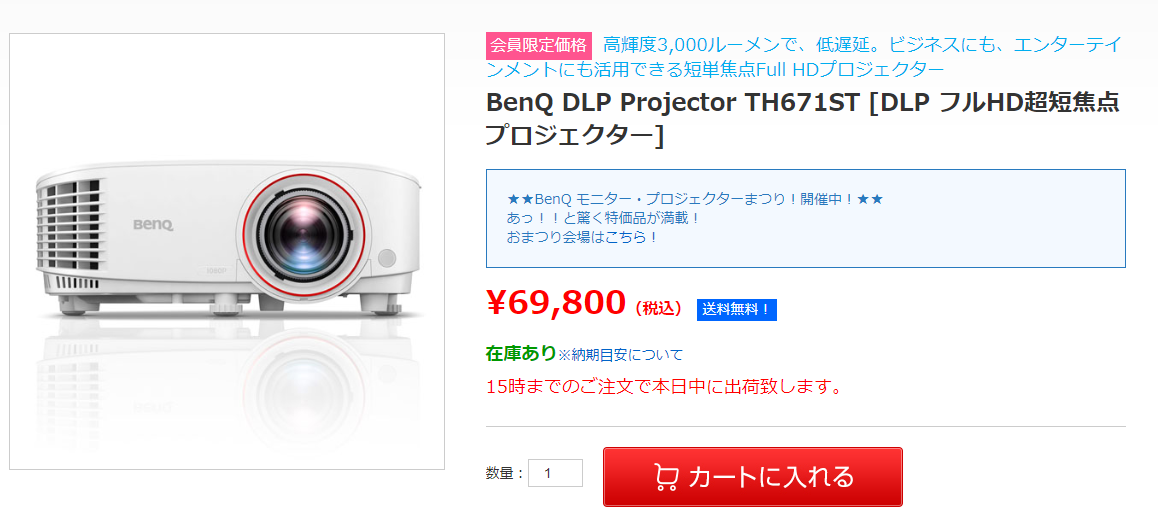Focus the 数量 quantity input field
This screenshot has width=1158, height=523.
pos(555,473)
